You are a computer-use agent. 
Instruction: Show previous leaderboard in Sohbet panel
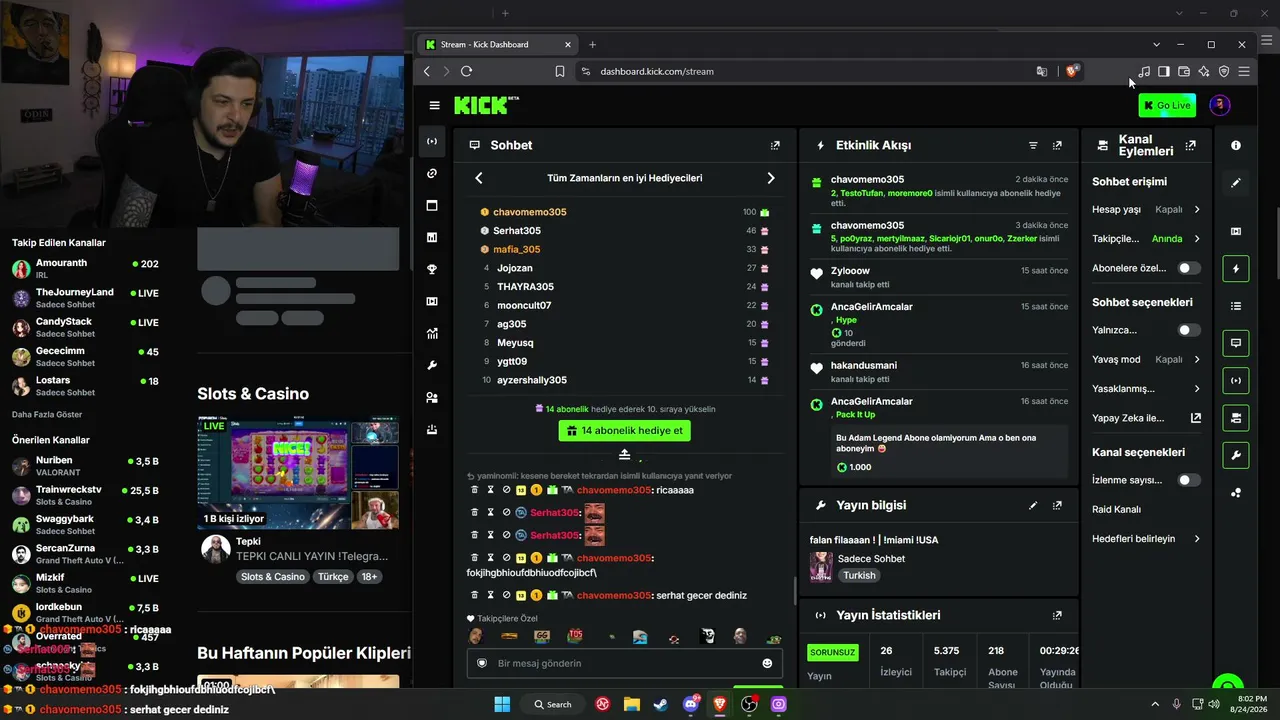tap(478, 178)
